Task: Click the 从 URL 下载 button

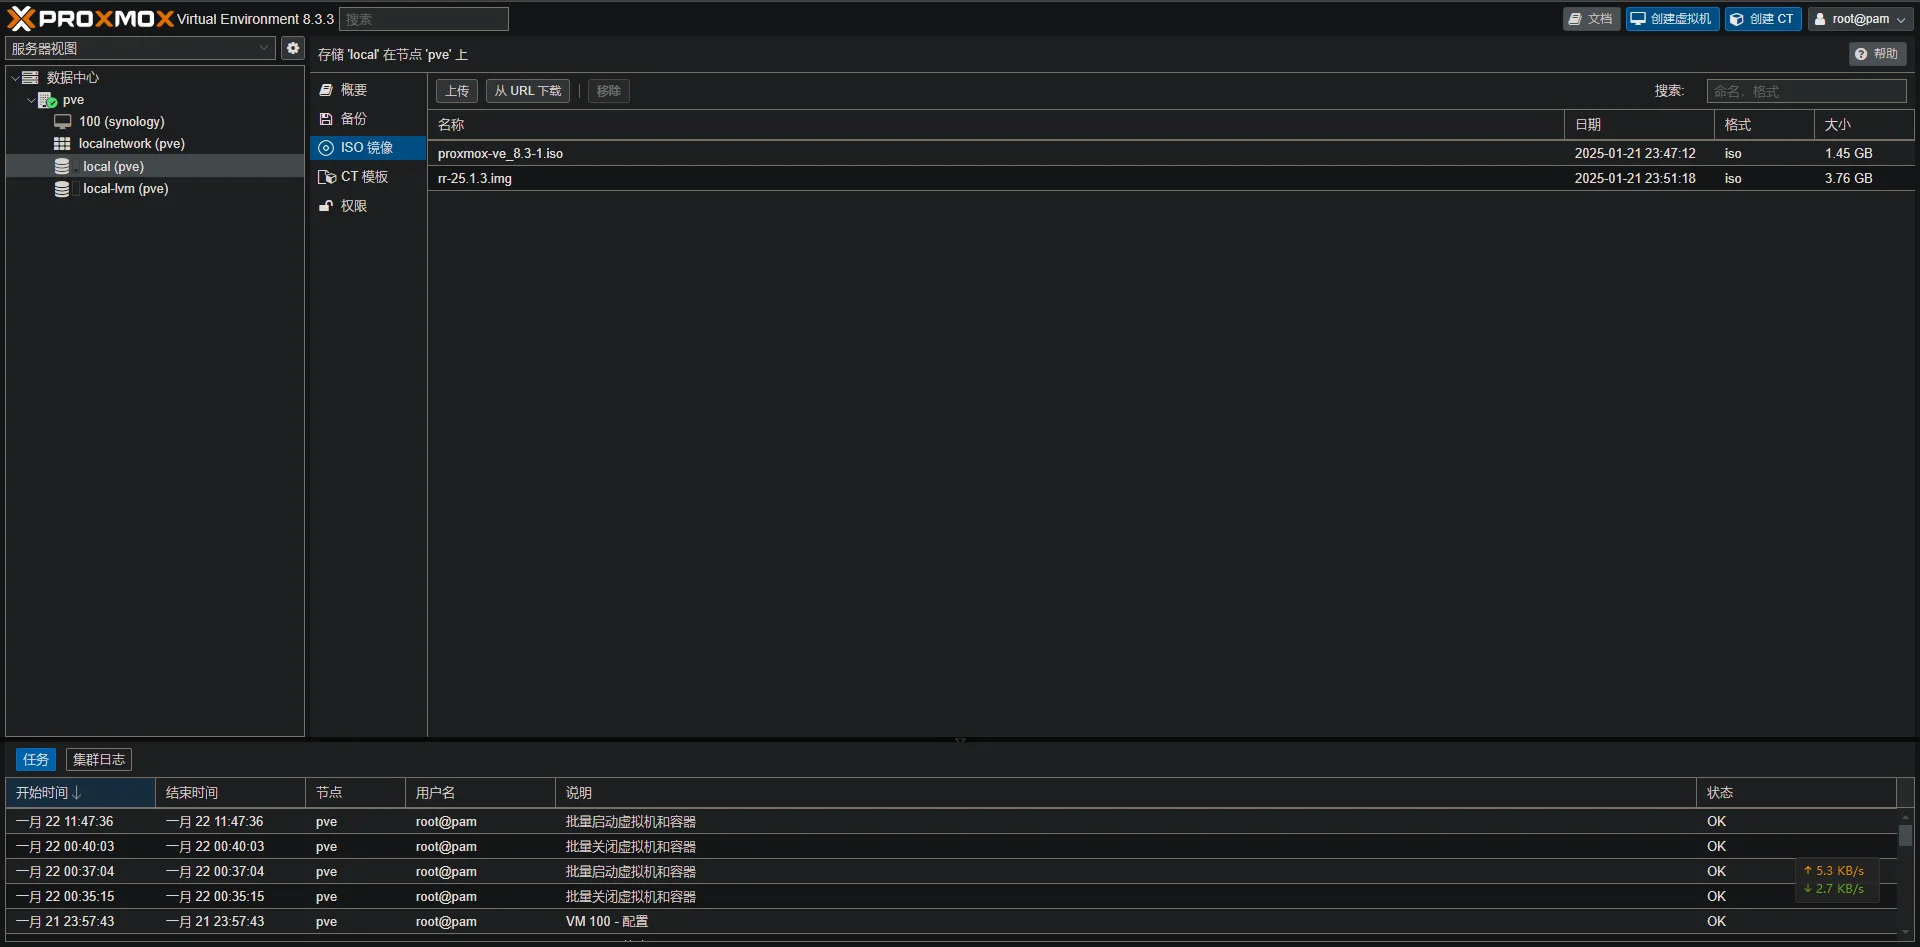Action: click(528, 91)
